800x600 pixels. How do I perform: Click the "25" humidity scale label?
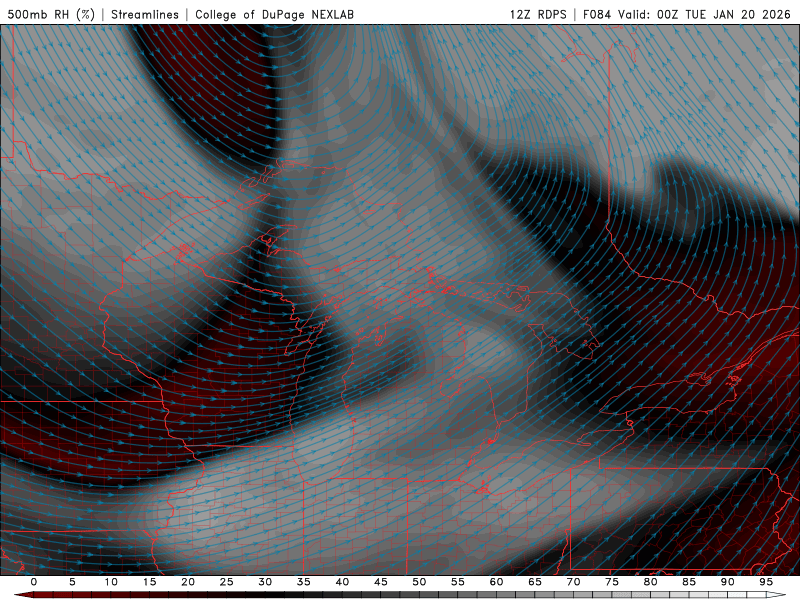click(x=227, y=582)
